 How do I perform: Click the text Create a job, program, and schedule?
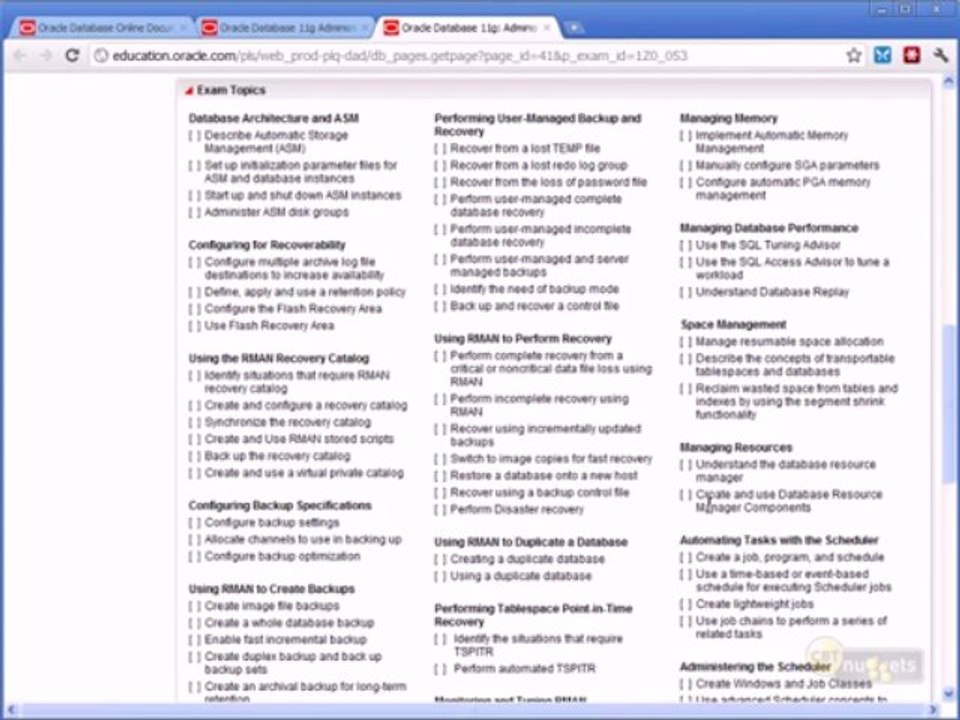point(790,557)
